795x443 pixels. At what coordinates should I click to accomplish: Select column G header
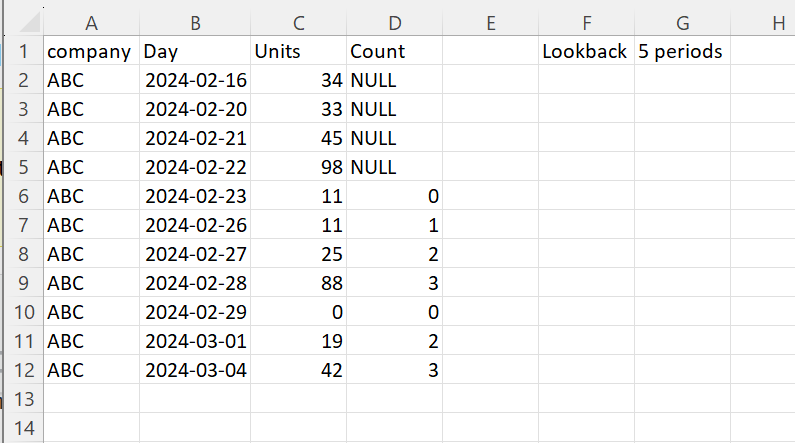click(x=682, y=23)
